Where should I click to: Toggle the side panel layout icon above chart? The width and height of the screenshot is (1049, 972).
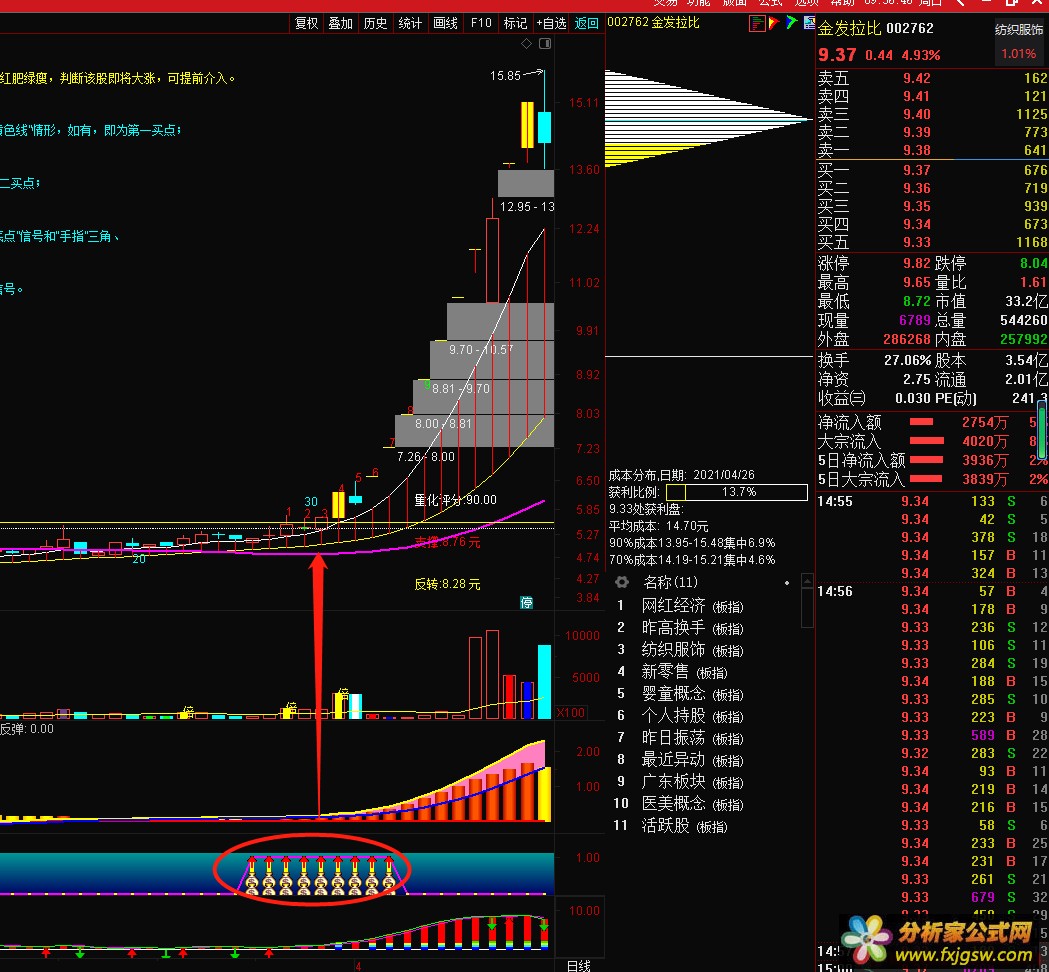coord(545,43)
